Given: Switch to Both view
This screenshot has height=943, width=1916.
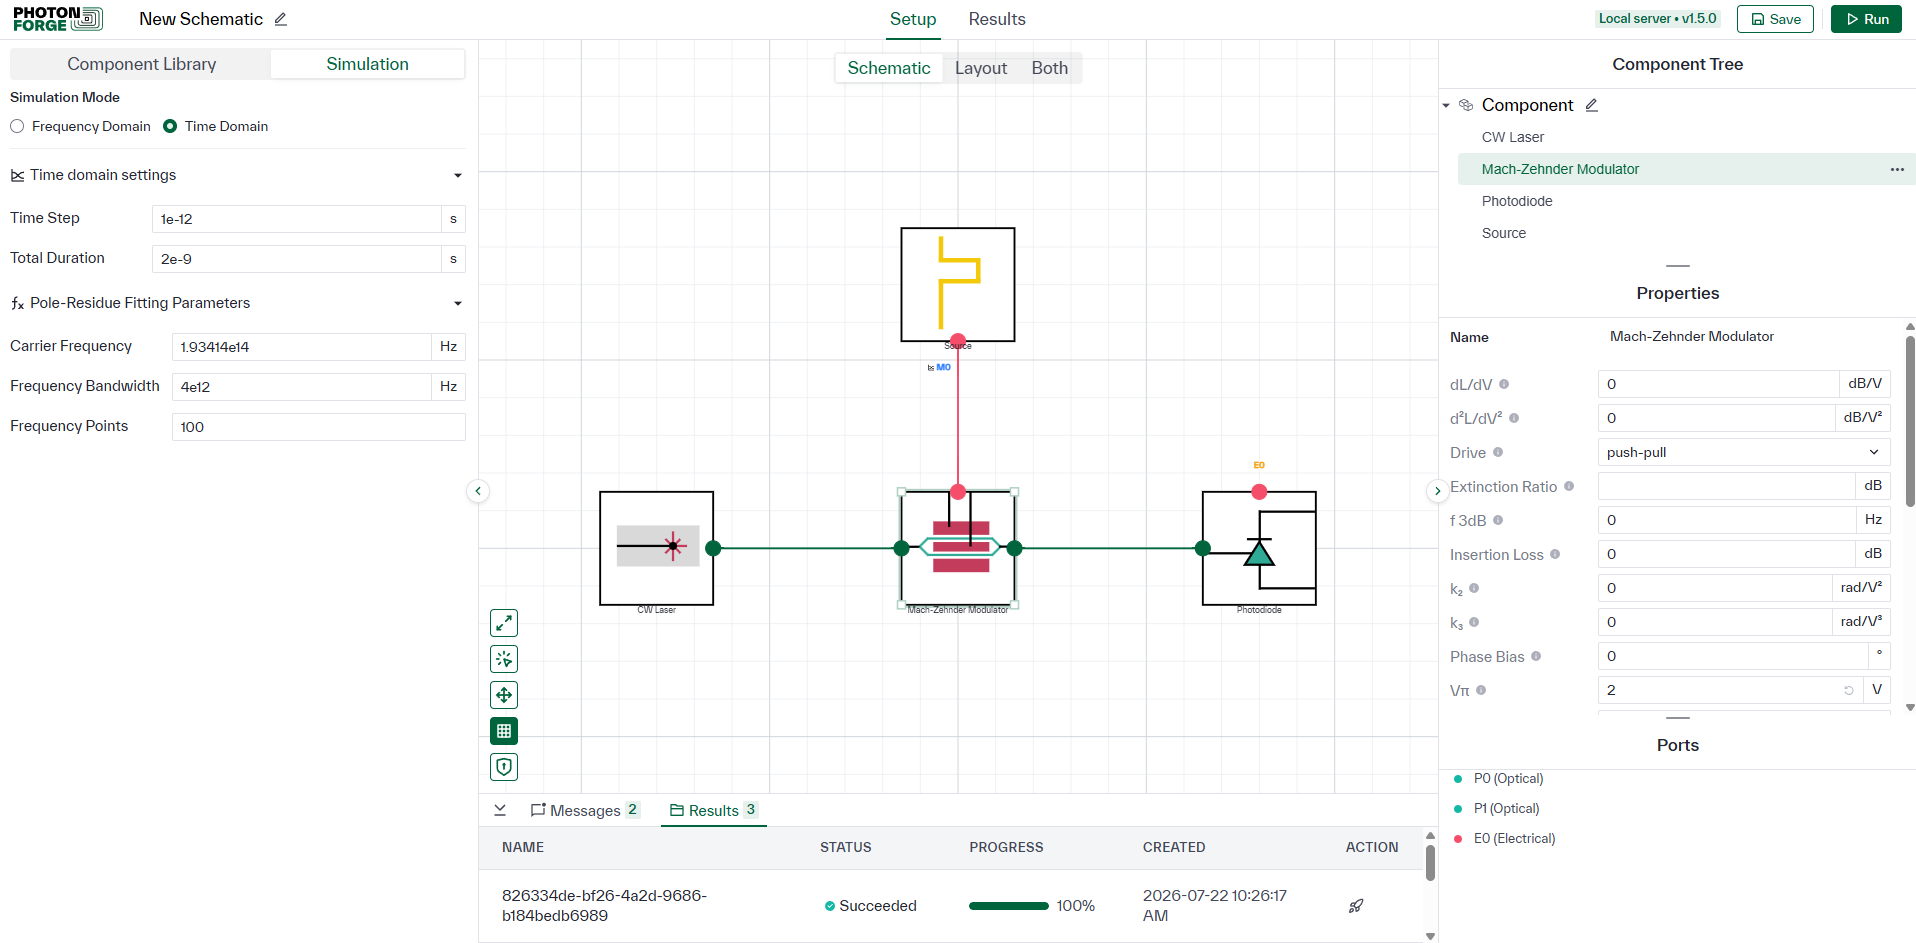Looking at the screenshot, I should pyautogui.click(x=1050, y=68).
